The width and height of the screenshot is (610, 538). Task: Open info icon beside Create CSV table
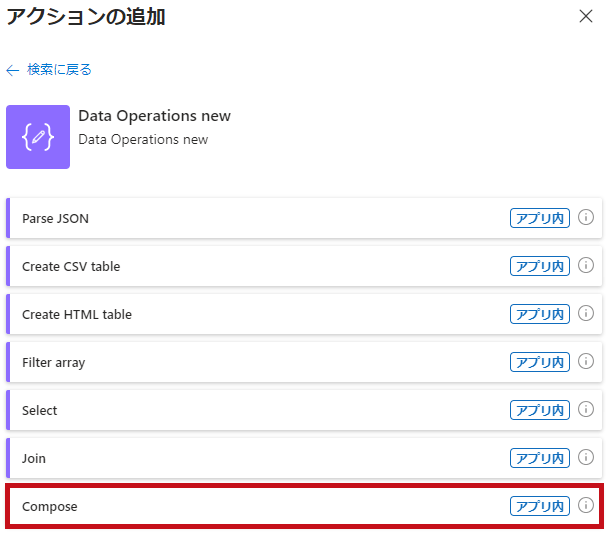[x=585, y=265]
